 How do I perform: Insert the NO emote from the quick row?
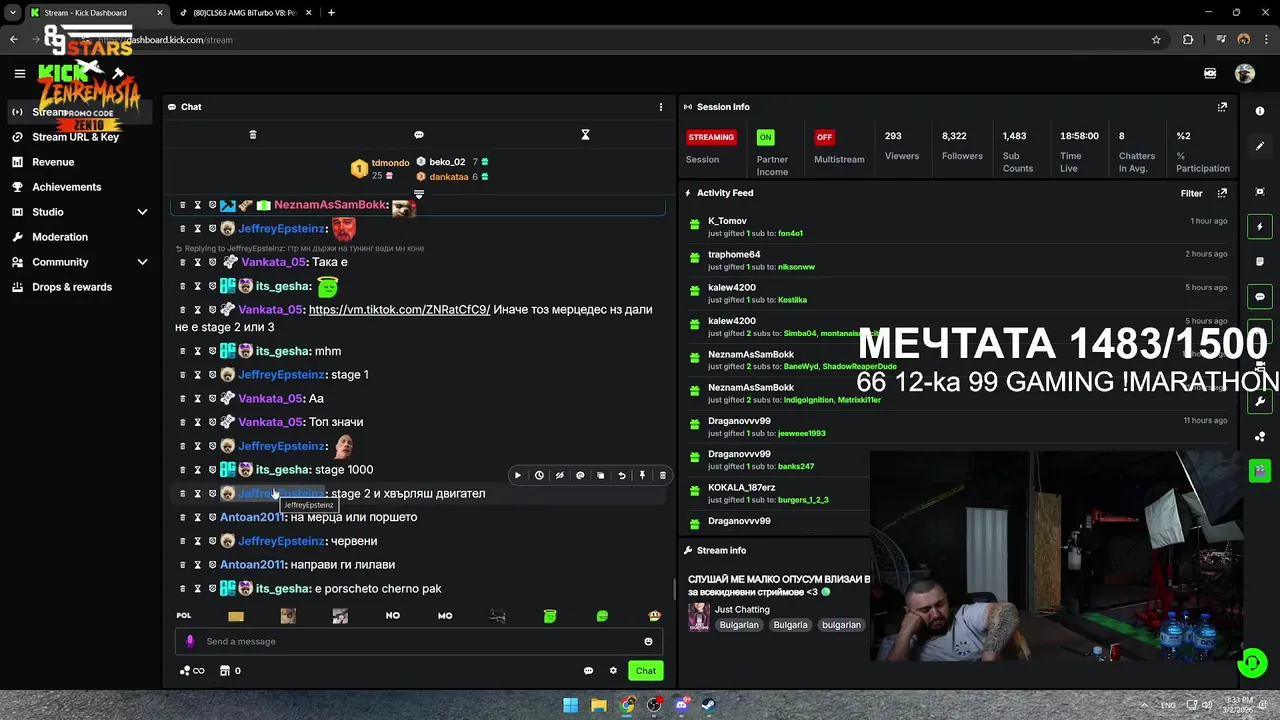393,616
